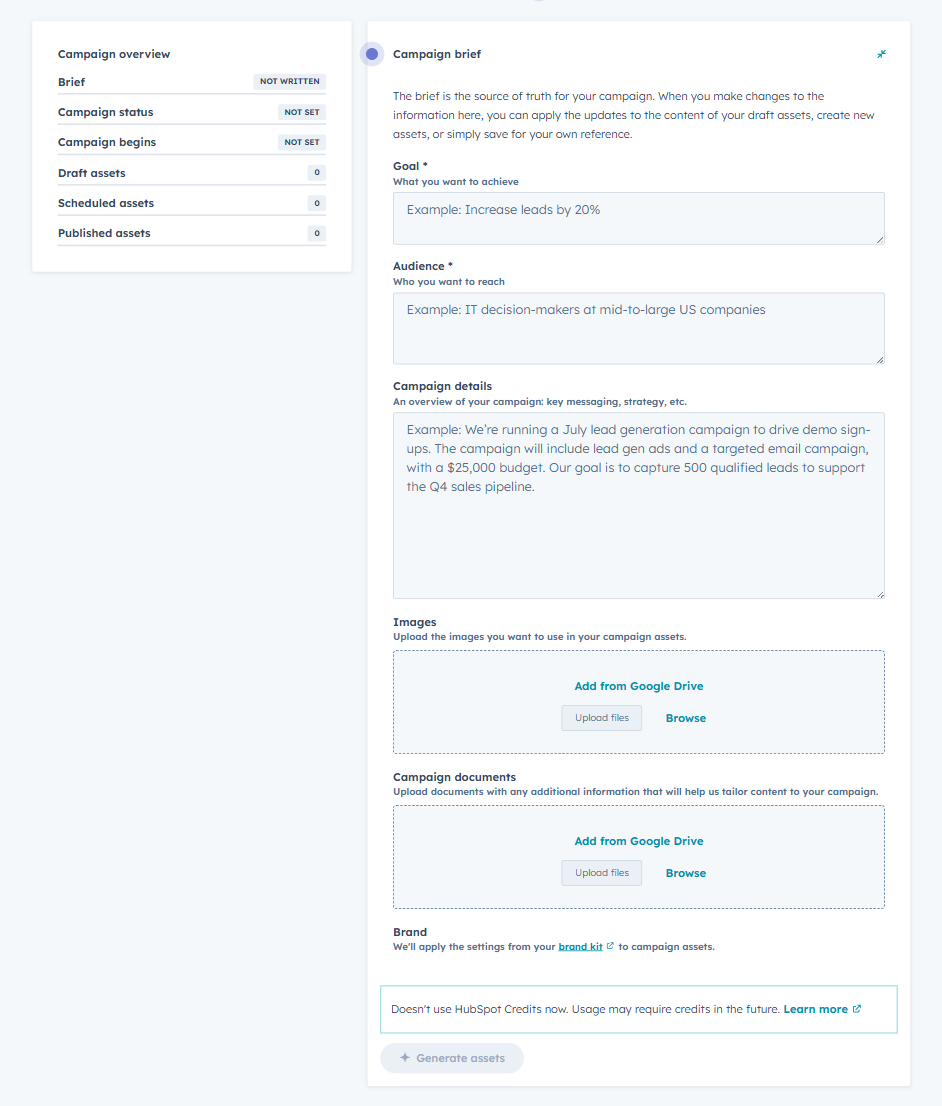Select Draft assets in Campaign overview
The image size is (942, 1106).
(x=92, y=172)
